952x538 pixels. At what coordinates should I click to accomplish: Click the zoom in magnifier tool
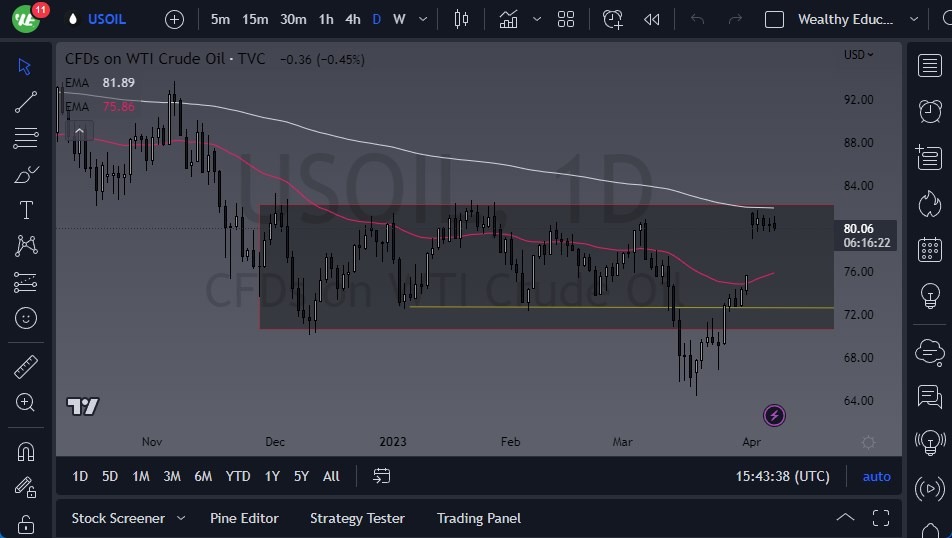pos(26,402)
